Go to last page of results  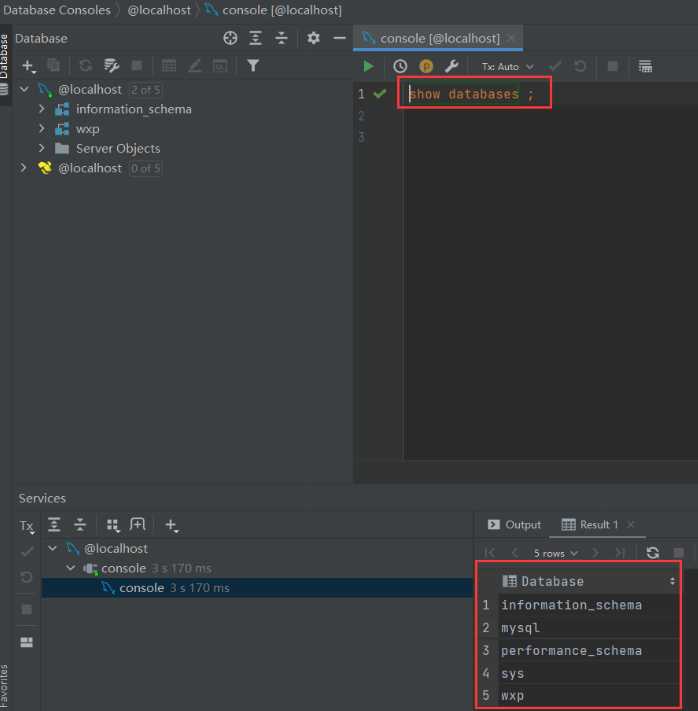click(620, 553)
